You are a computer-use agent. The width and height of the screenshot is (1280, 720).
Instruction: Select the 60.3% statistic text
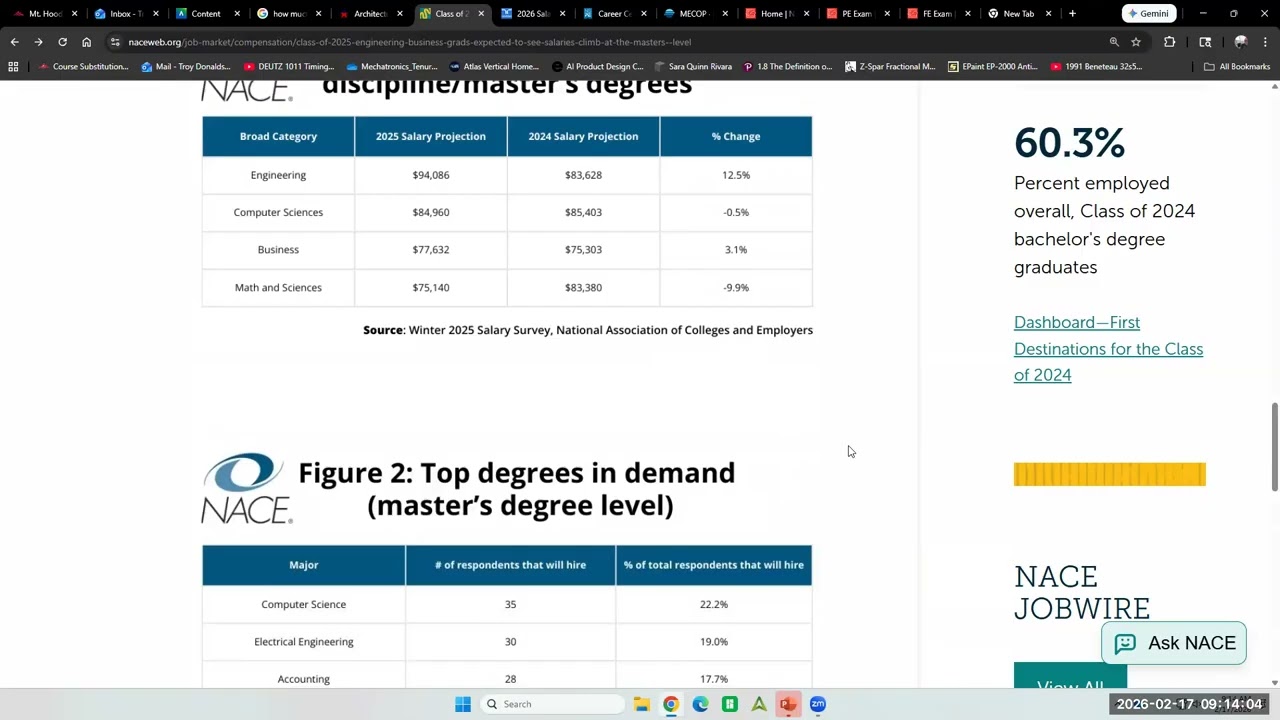click(x=1069, y=143)
